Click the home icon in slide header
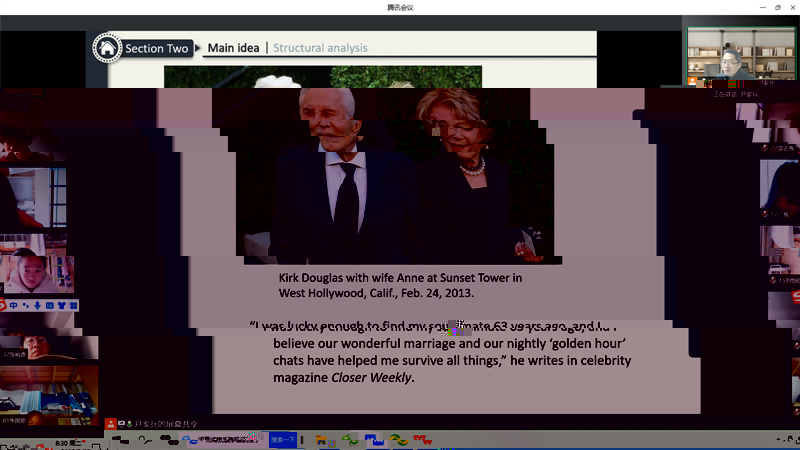800x450 pixels. pos(107,48)
